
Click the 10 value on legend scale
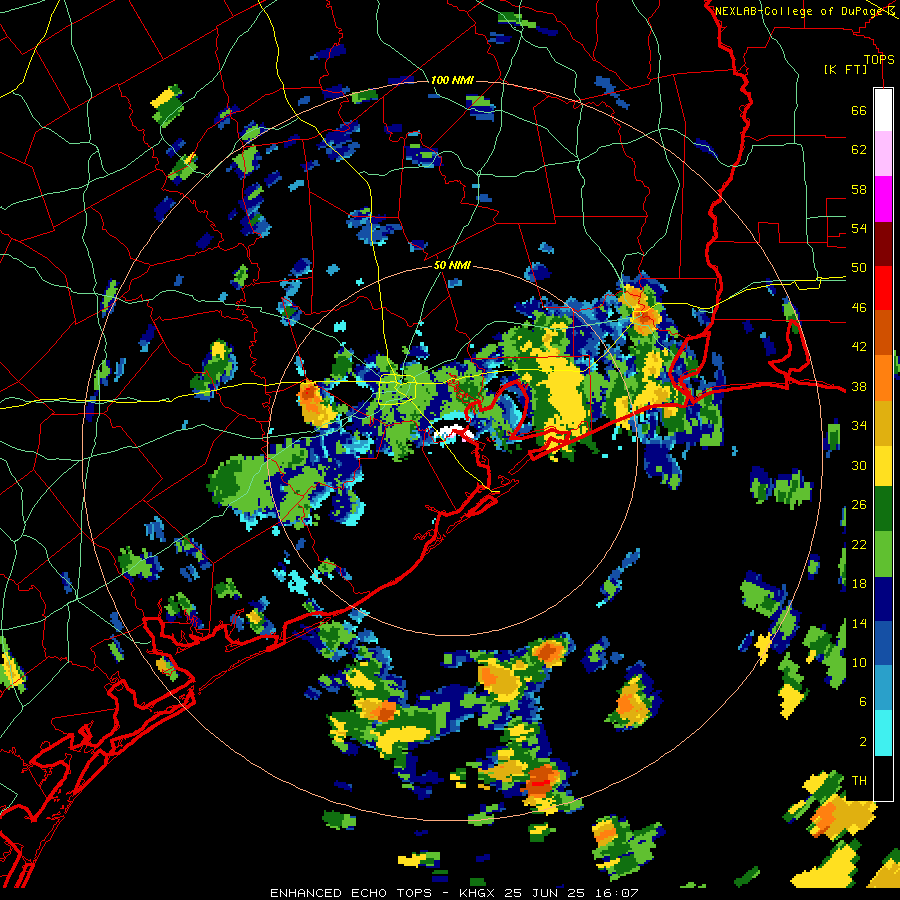[859, 662]
